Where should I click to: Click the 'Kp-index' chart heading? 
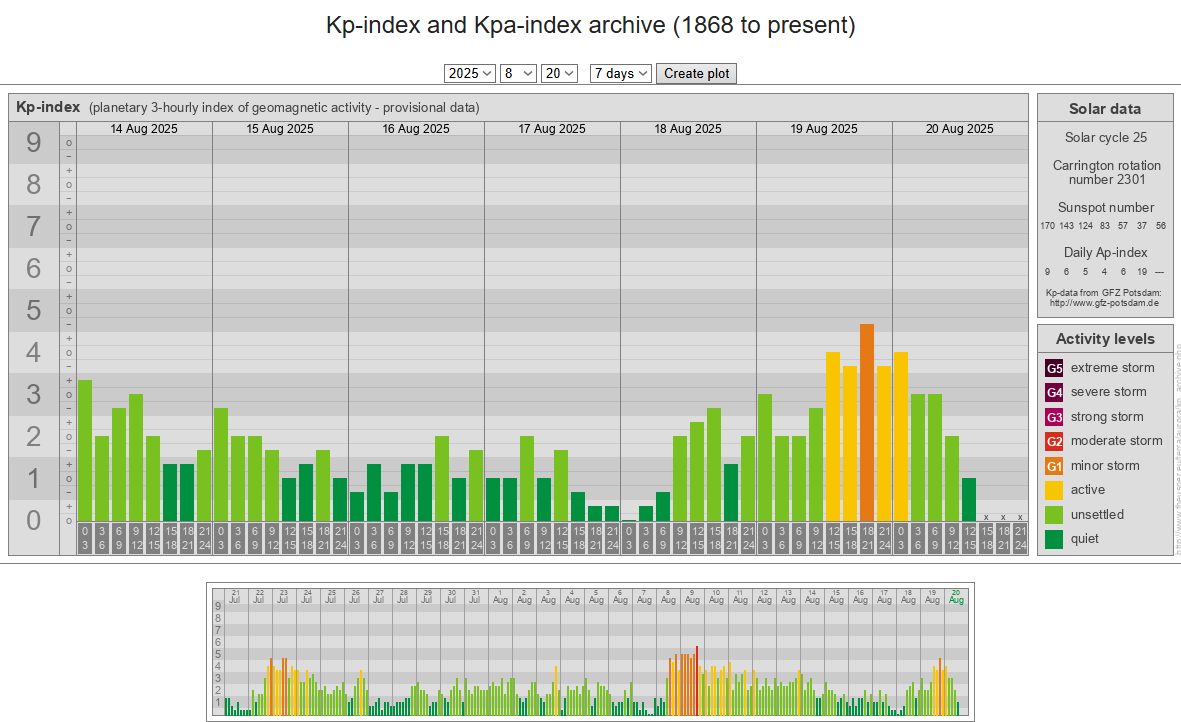[48, 107]
